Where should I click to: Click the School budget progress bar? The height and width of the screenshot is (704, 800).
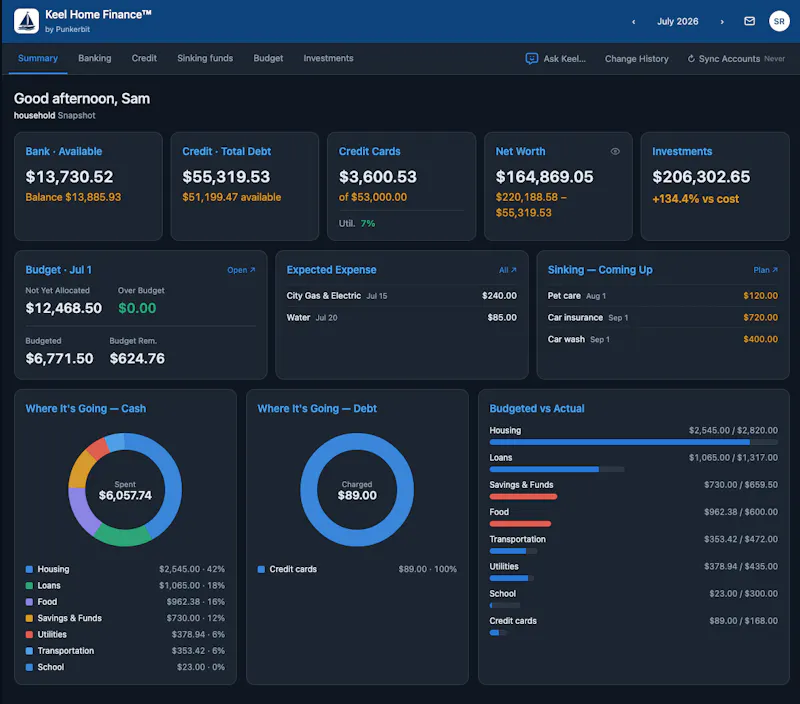pyautogui.click(x=505, y=605)
